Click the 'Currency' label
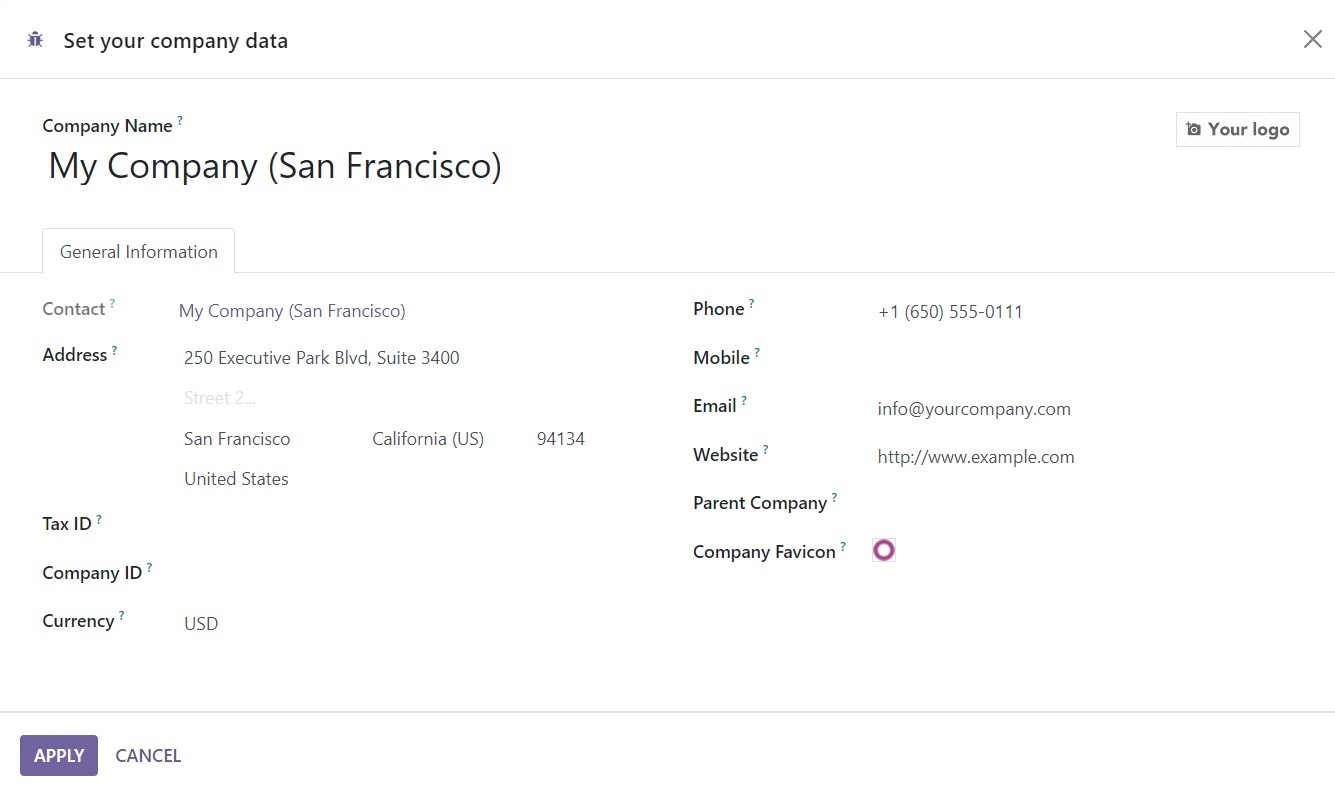1335x793 pixels. pyautogui.click(x=78, y=621)
